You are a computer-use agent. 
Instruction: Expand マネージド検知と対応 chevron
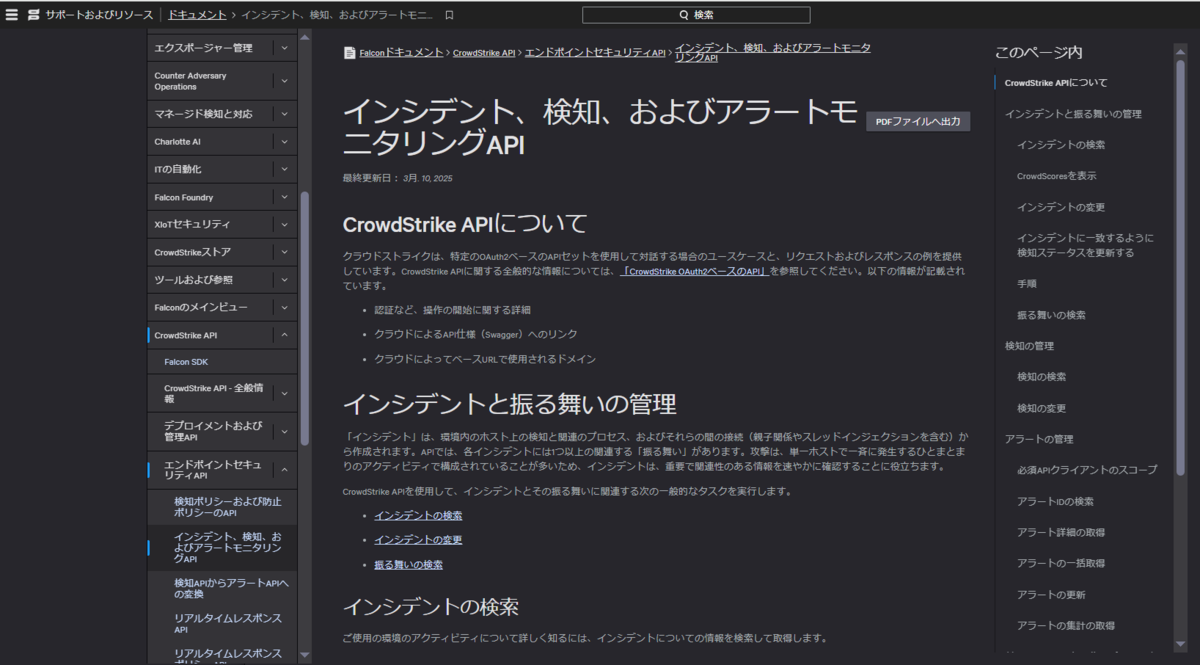click(x=284, y=114)
